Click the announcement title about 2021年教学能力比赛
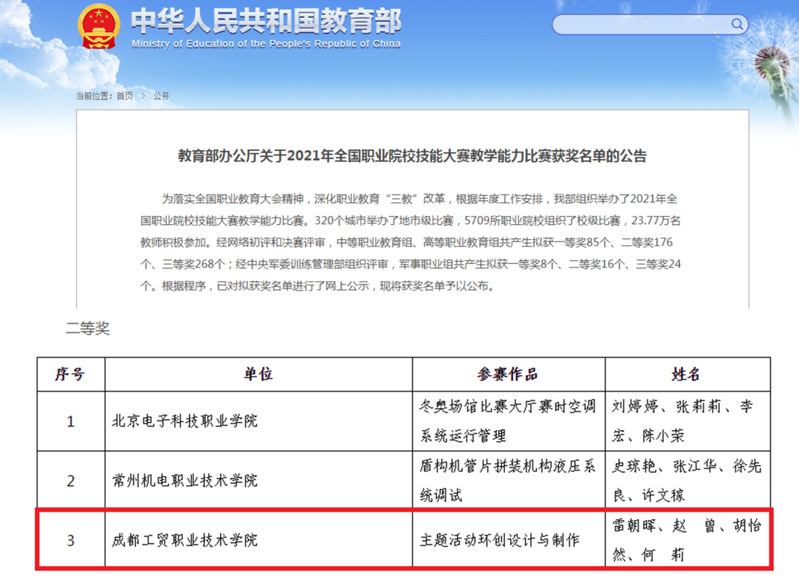This screenshot has height=579, width=799. pyautogui.click(x=412, y=155)
